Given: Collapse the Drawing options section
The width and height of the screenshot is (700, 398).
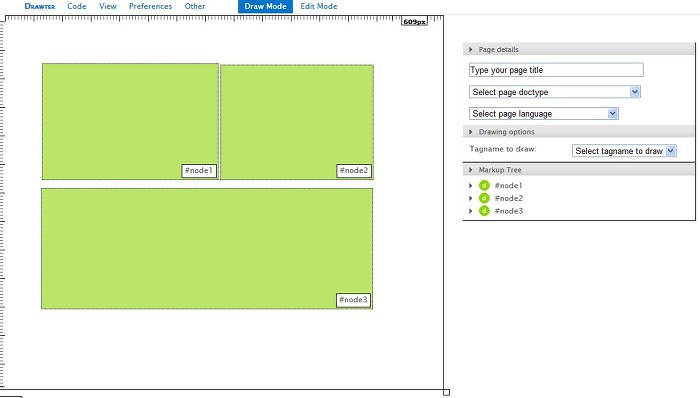Looking at the screenshot, I should click(471, 132).
